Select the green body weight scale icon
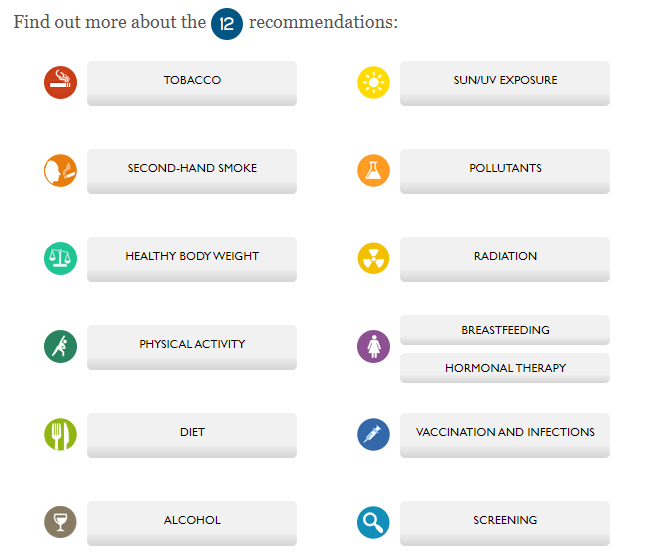 pyautogui.click(x=60, y=258)
